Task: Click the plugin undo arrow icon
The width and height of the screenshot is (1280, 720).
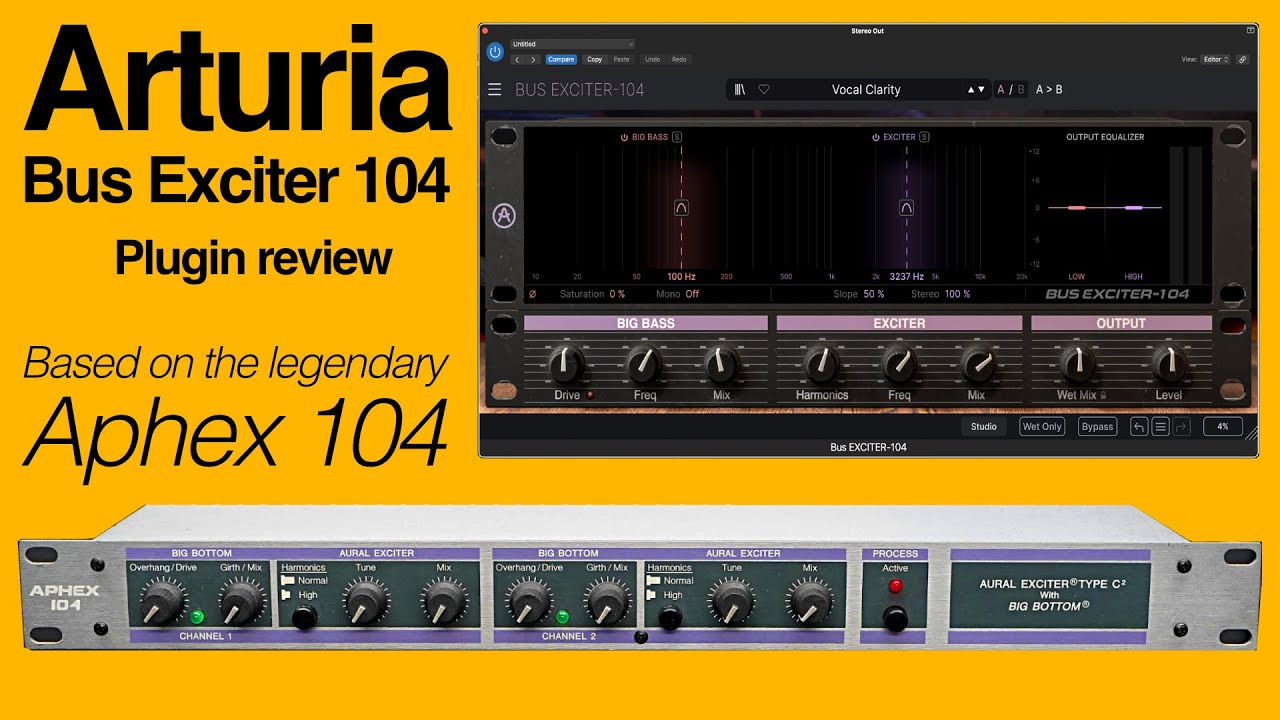Action: [x=1139, y=427]
